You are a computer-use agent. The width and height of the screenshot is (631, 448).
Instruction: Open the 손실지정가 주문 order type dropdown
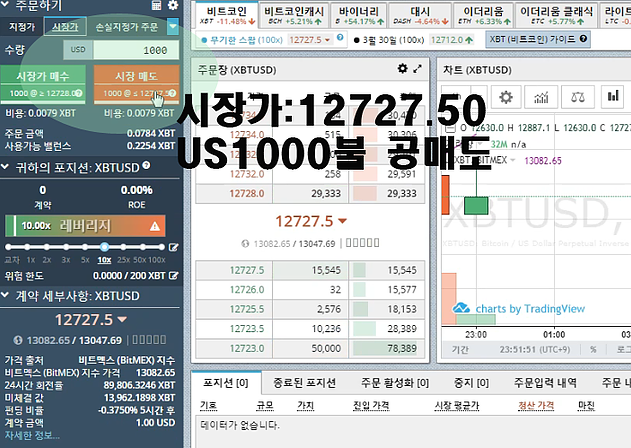coord(173,27)
